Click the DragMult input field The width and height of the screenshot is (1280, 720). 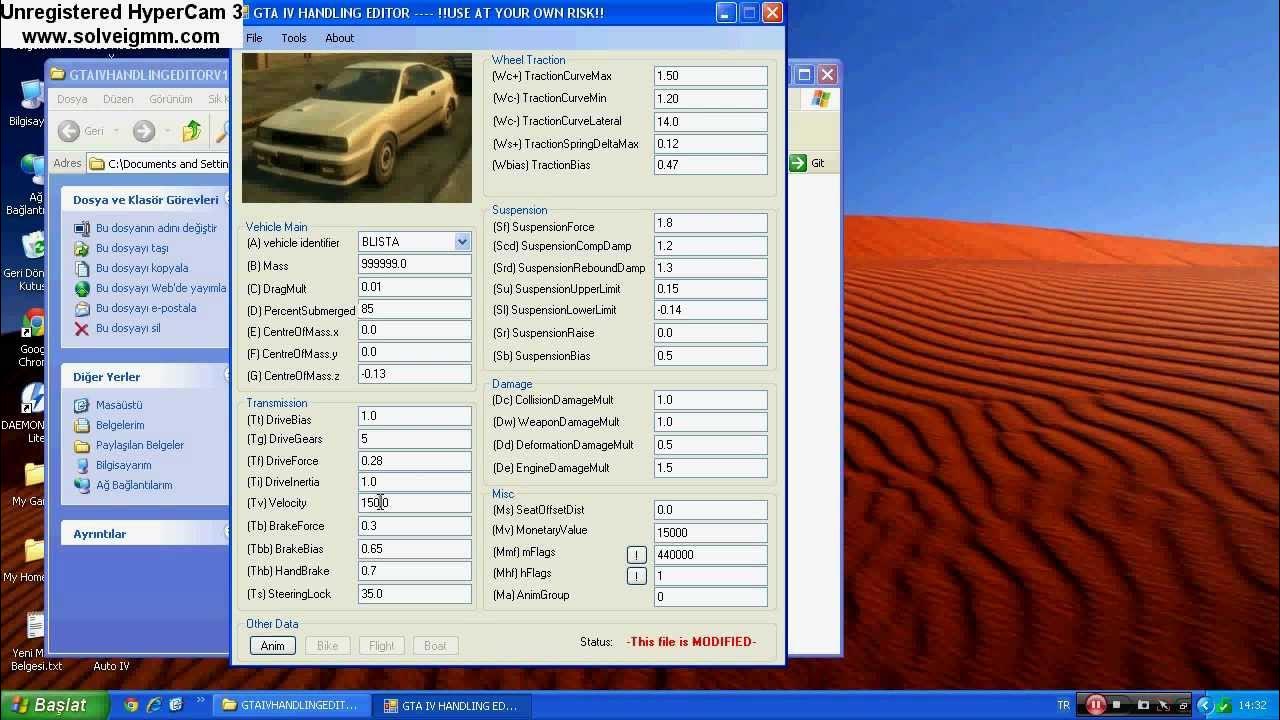pos(414,287)
